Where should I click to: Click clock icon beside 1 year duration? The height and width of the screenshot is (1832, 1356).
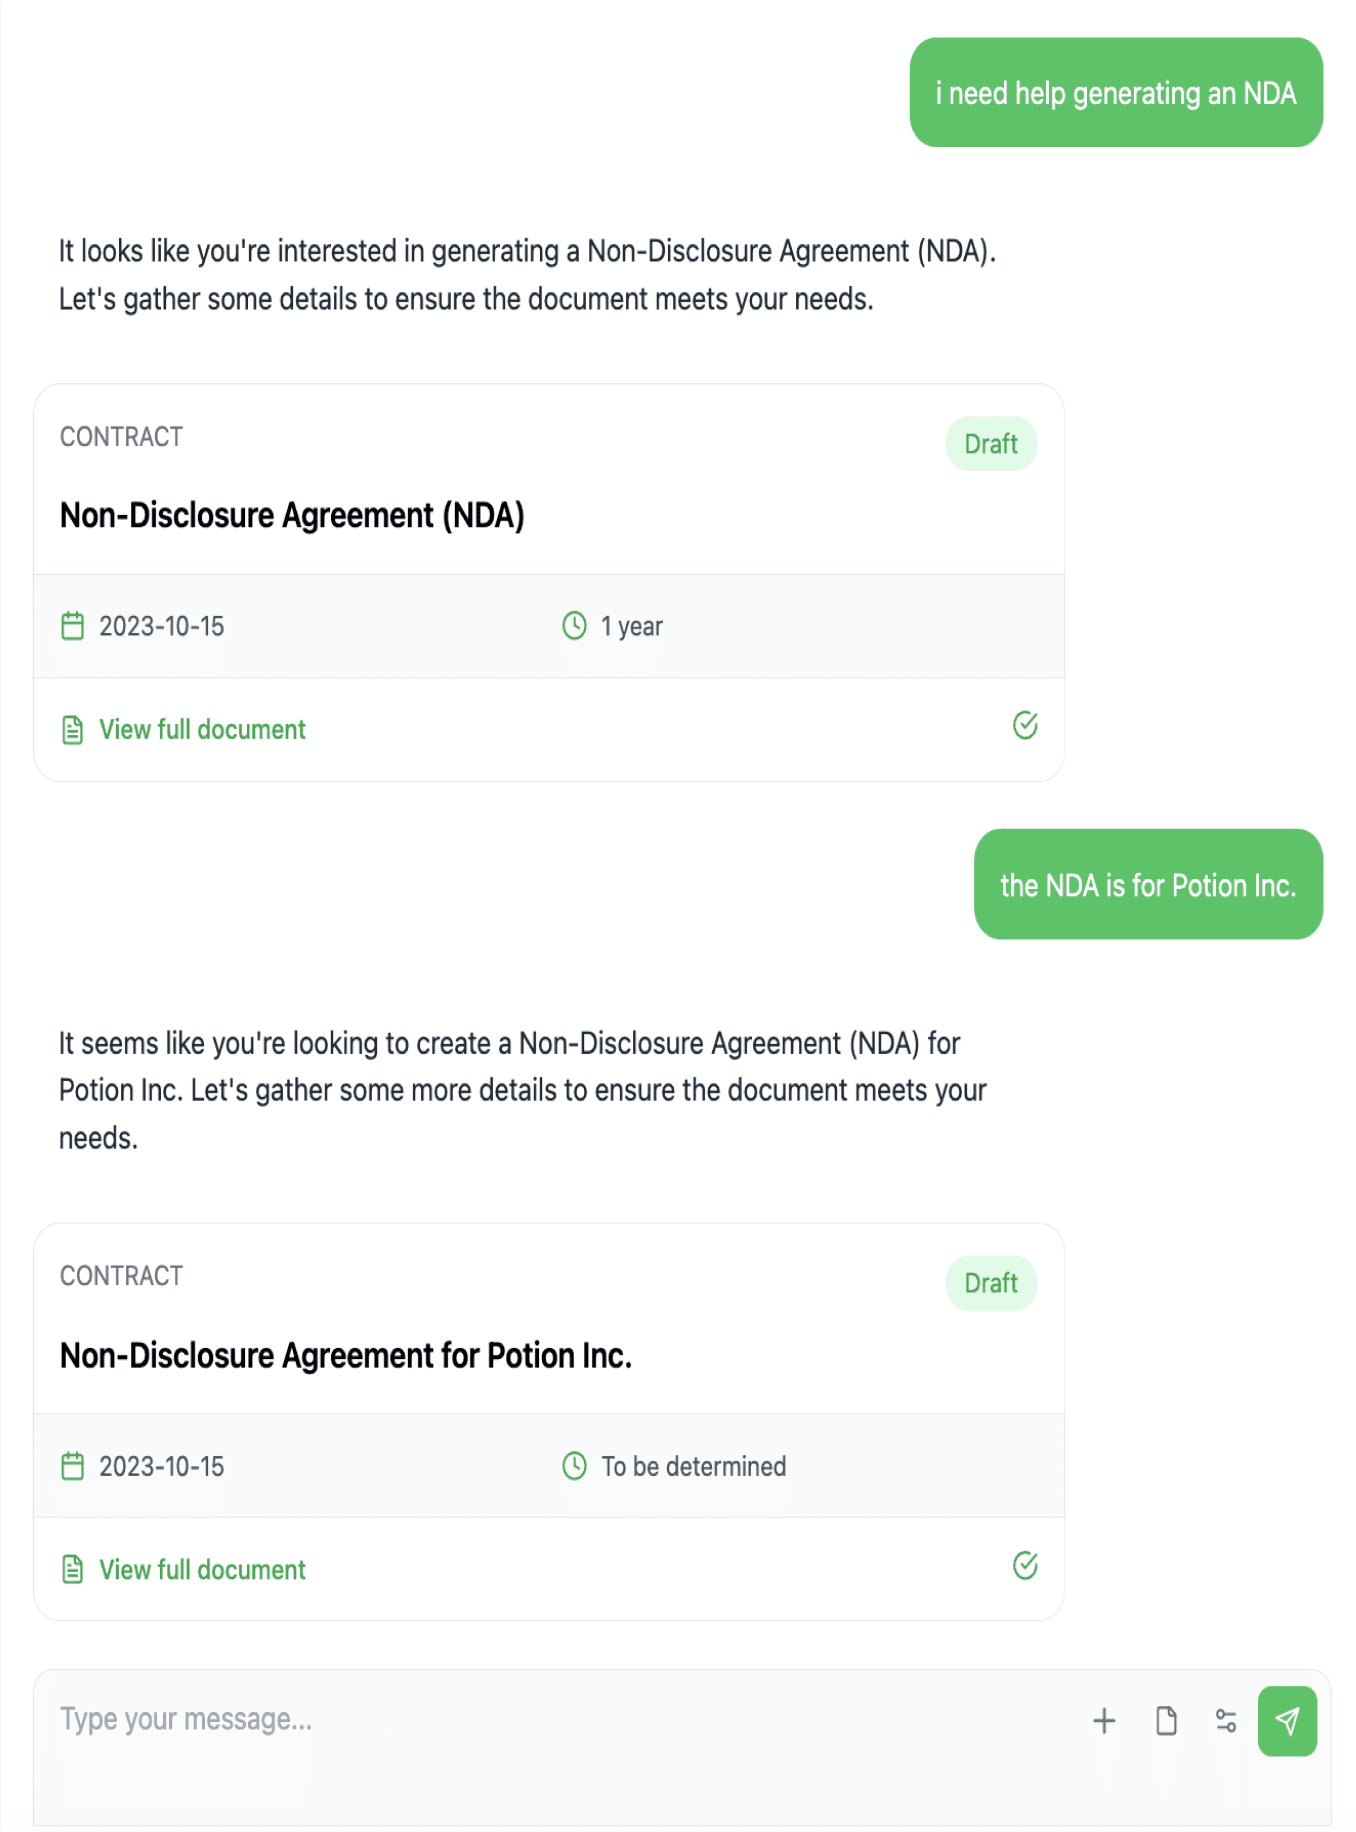point(574,626)
